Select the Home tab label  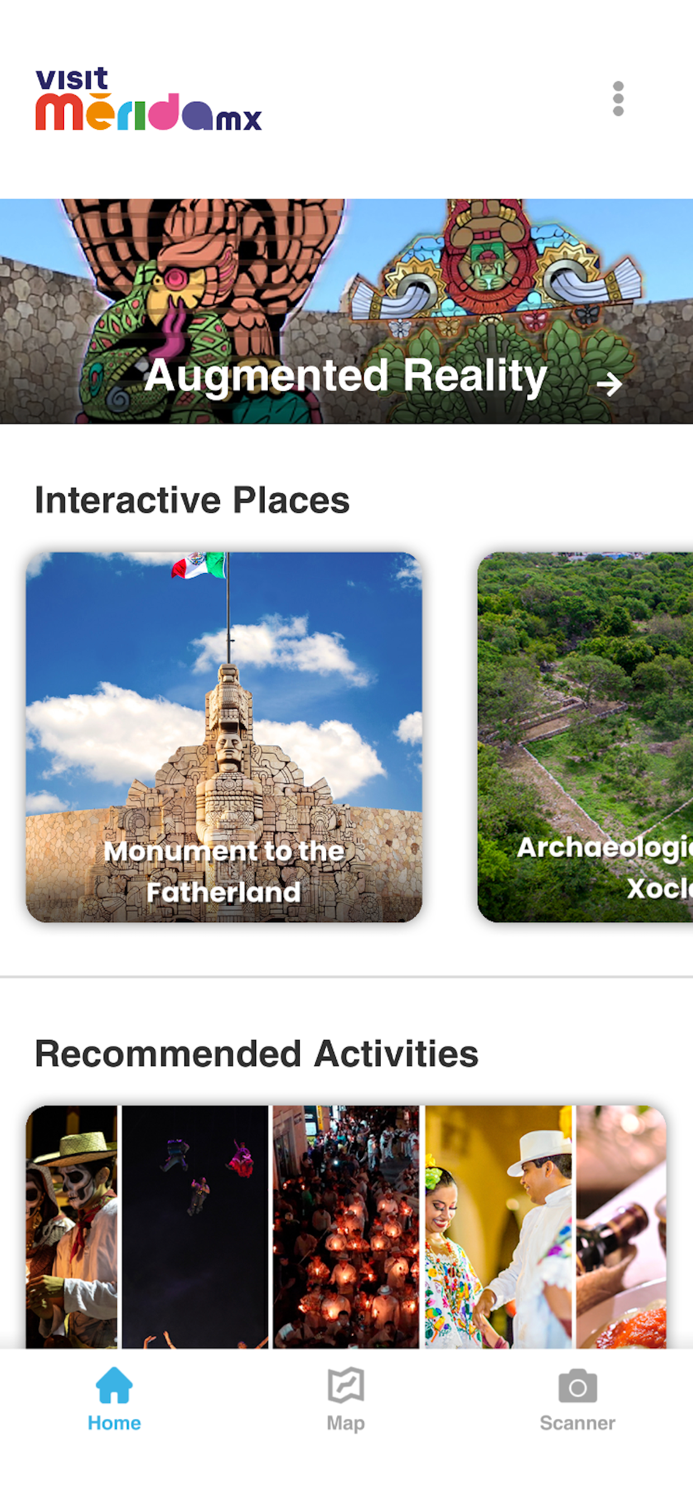[113, 1422]
